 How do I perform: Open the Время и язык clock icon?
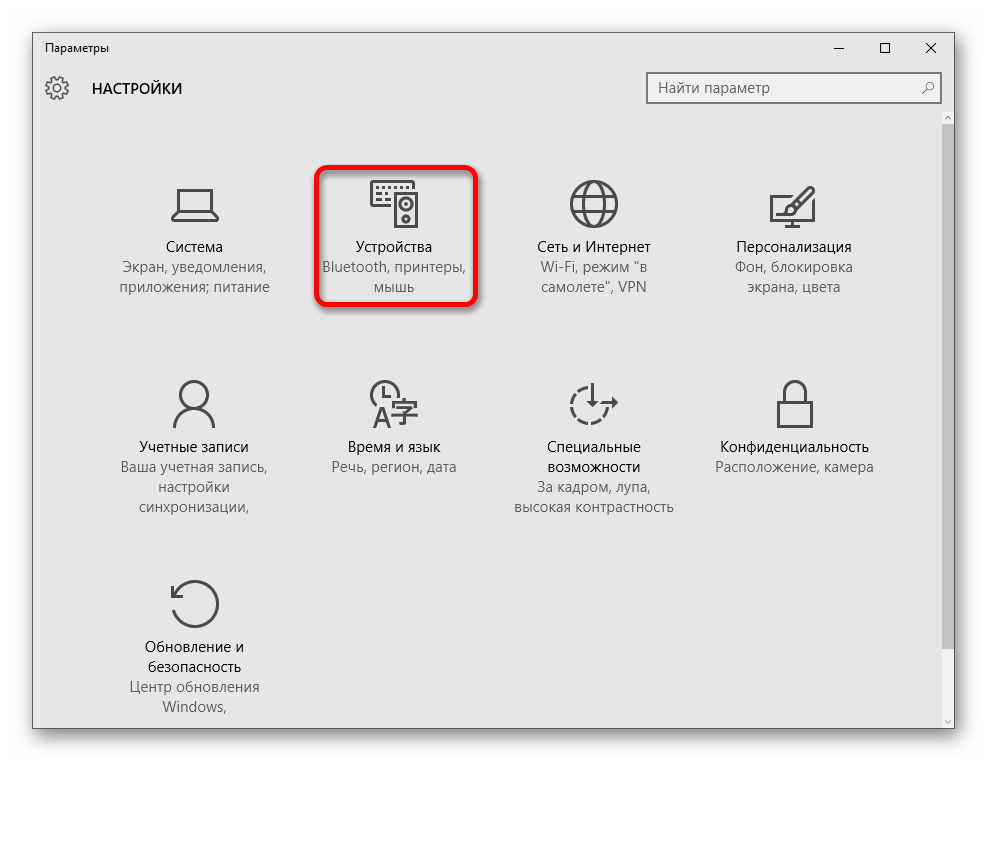coord(393,404)
